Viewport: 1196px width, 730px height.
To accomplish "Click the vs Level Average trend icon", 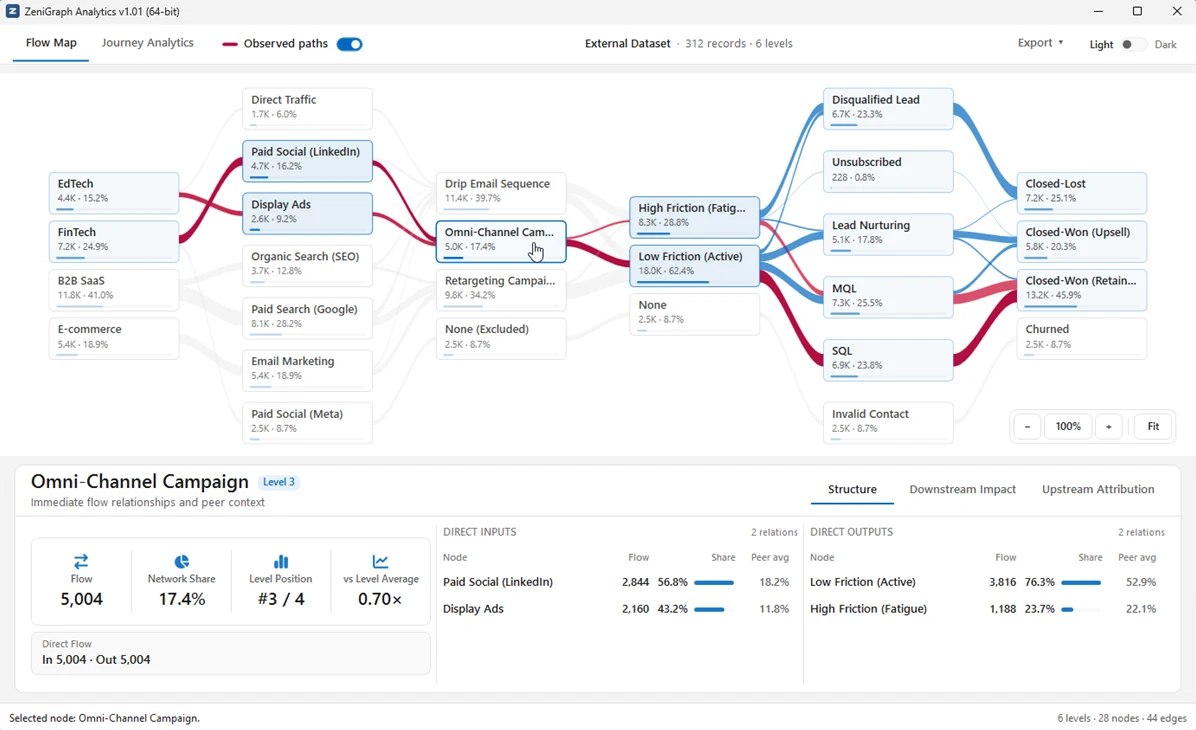I will pyautogui.click(x=381, y=561).
